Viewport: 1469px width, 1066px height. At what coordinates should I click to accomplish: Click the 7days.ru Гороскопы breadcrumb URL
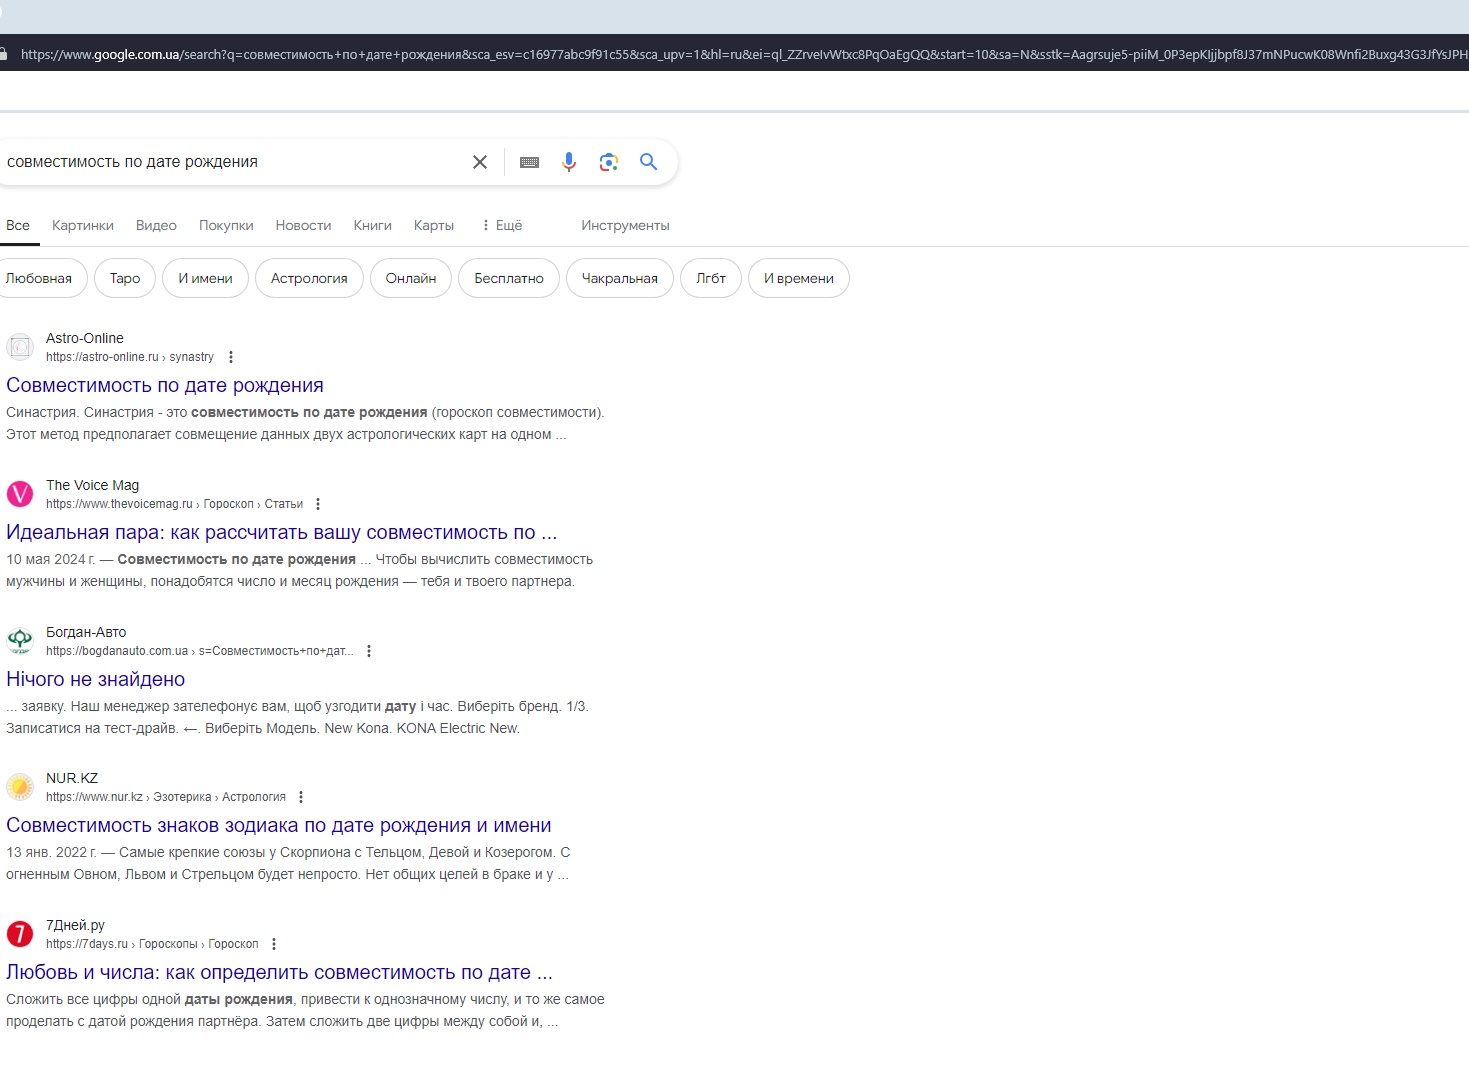[x=152, y=944]
